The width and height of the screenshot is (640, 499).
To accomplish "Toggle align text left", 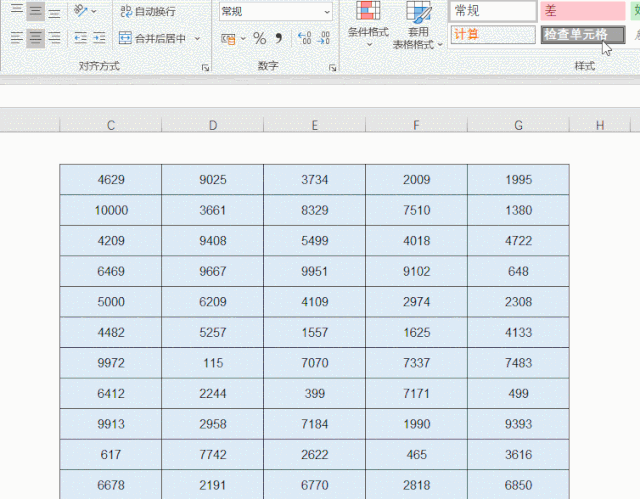I will 16,39.
